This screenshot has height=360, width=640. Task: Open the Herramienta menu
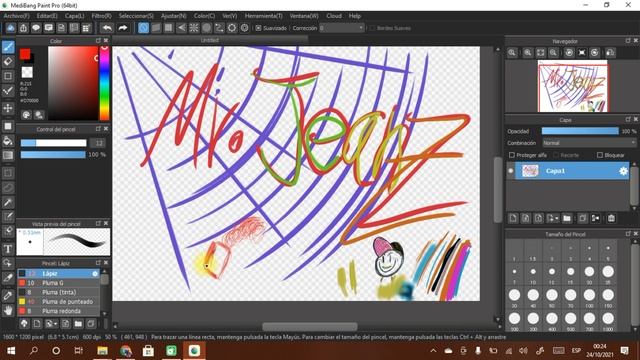point(263,16)
